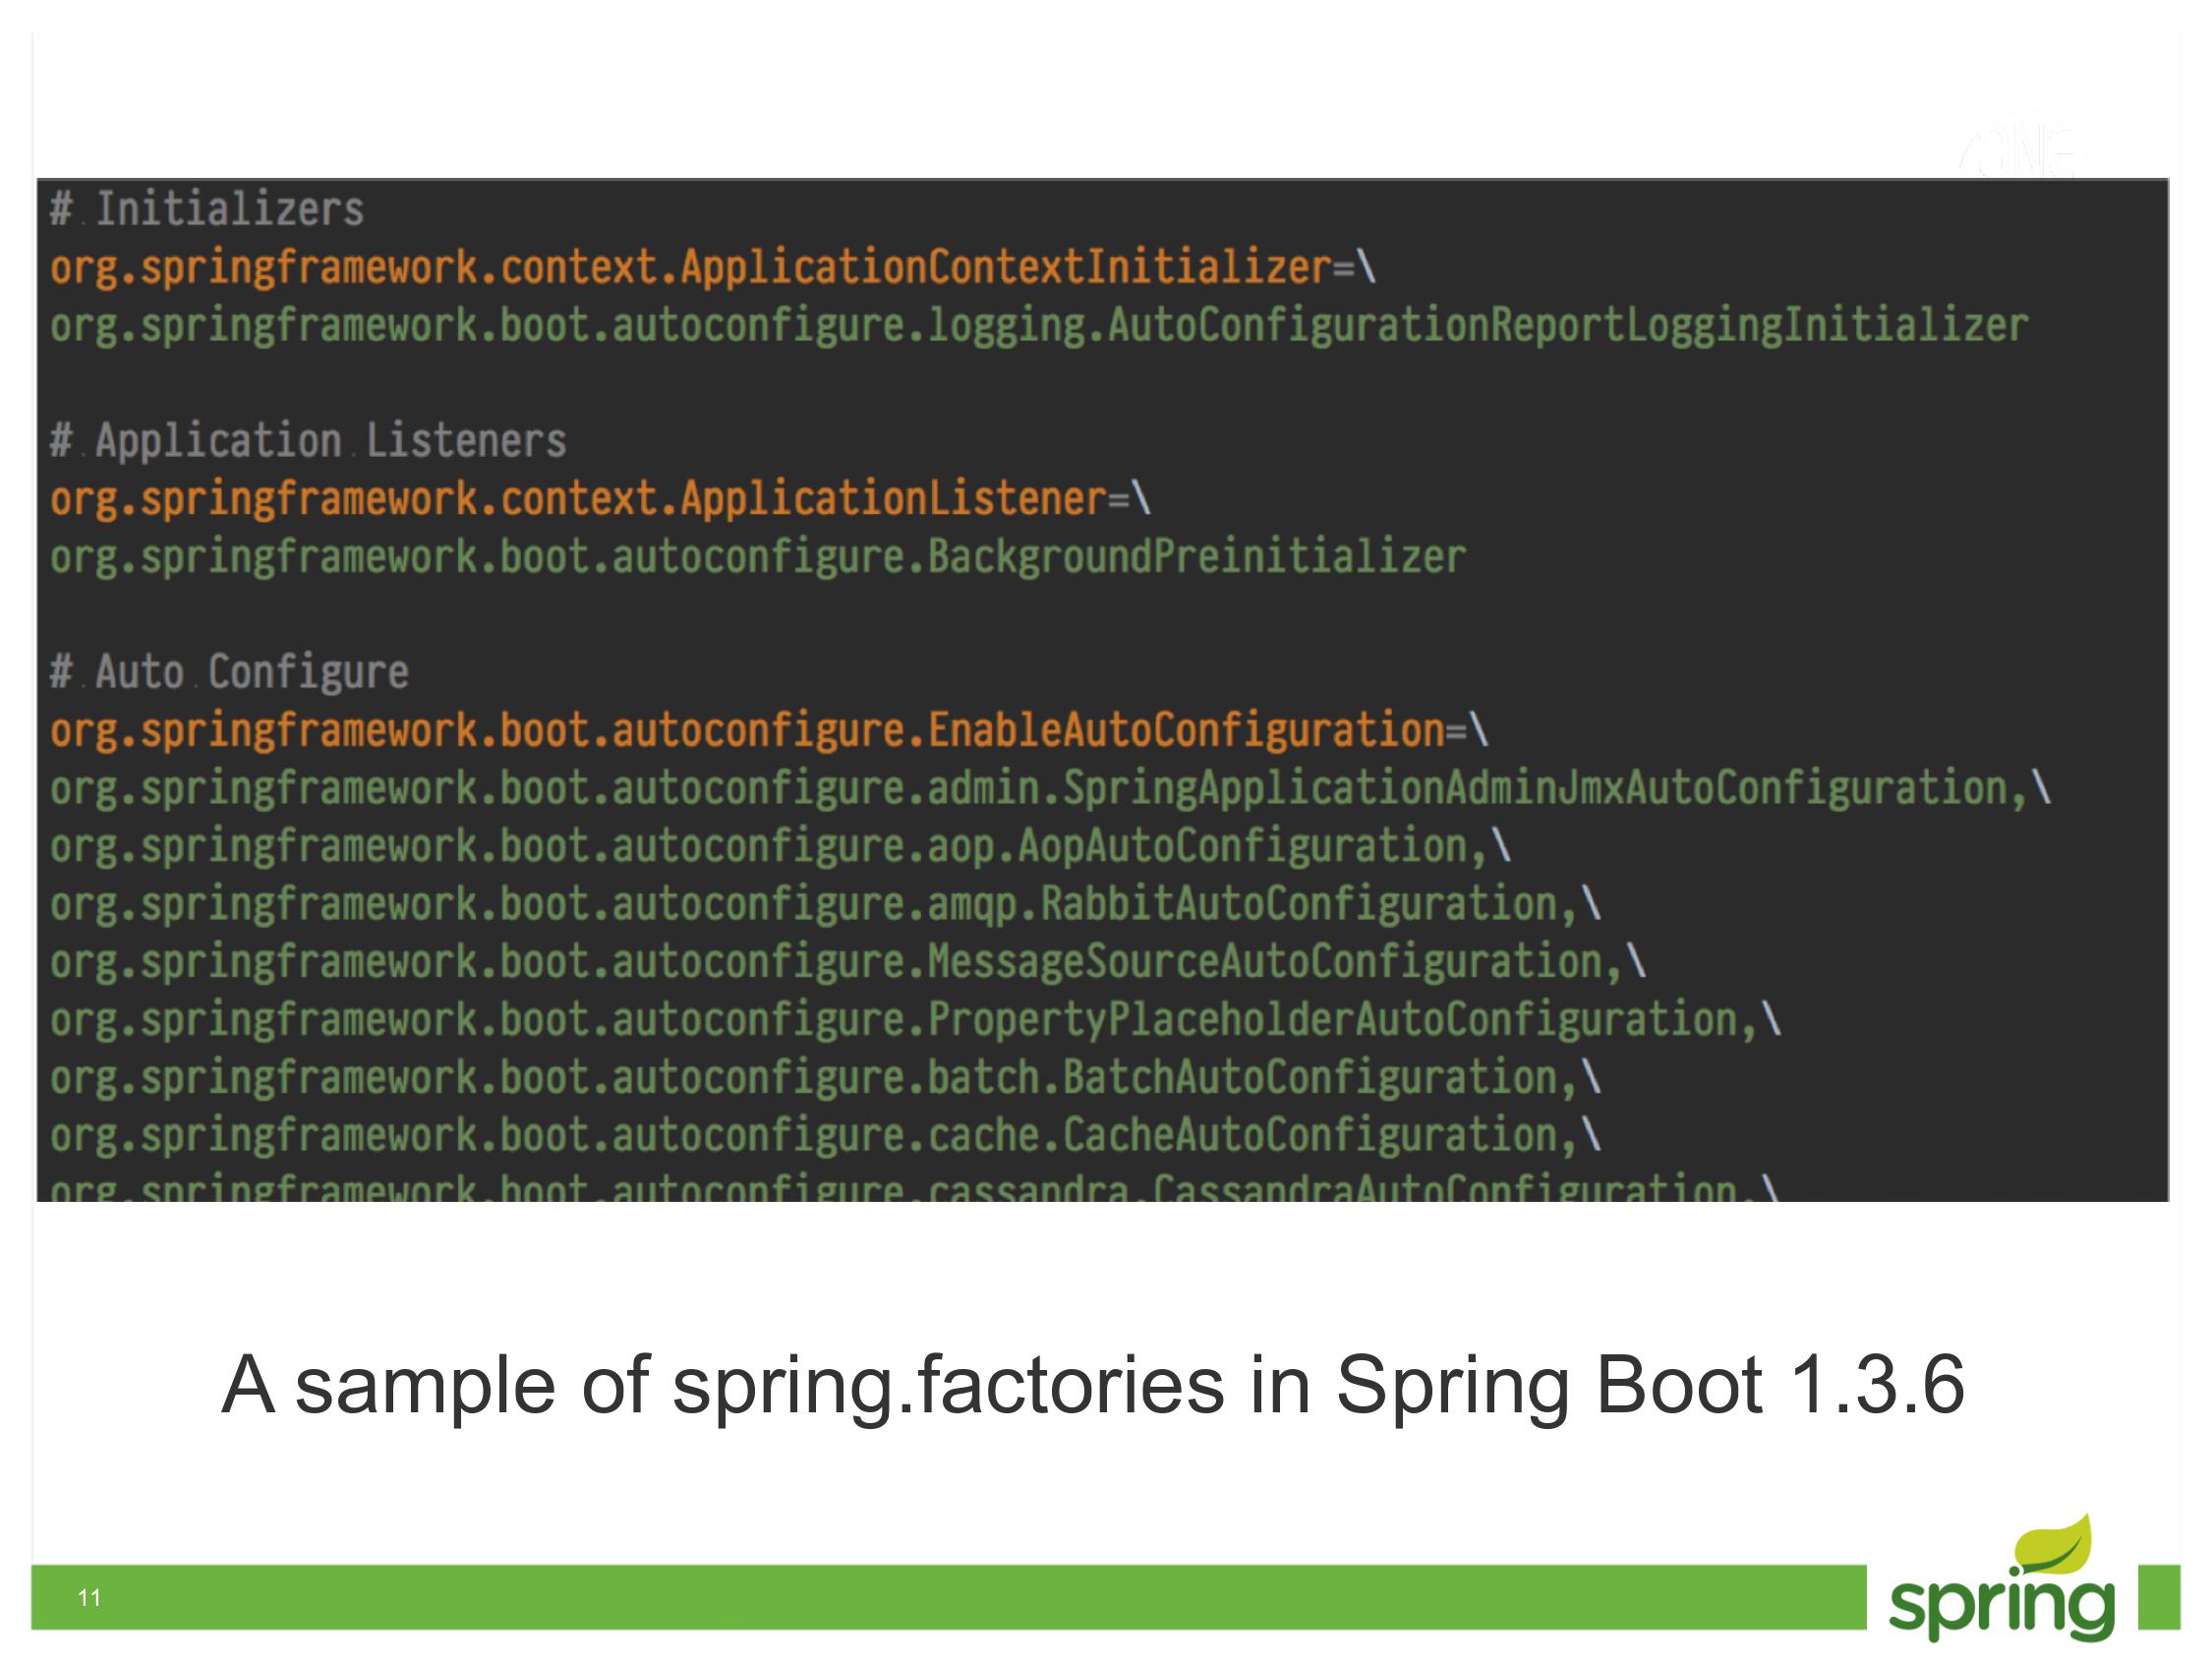Click the RabbitAutoConfiguration line
Image resolution: width=2212 pixels, height=1659 pixels.
[824, 904]
